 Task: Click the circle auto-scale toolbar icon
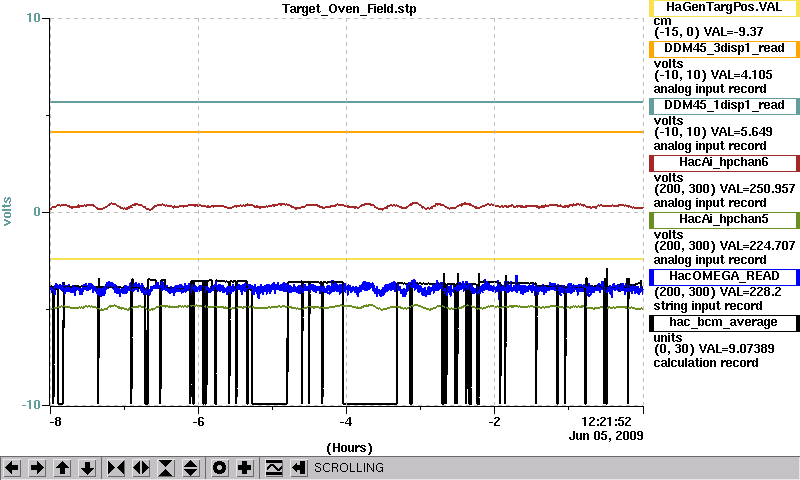pyautogui.click(x=220, y=468)
